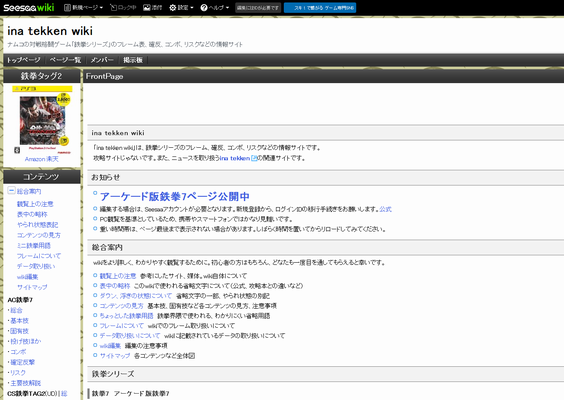Open main-content link 観覧上の注意
This screenshot has height=400, width=564.
pos(118,276)
